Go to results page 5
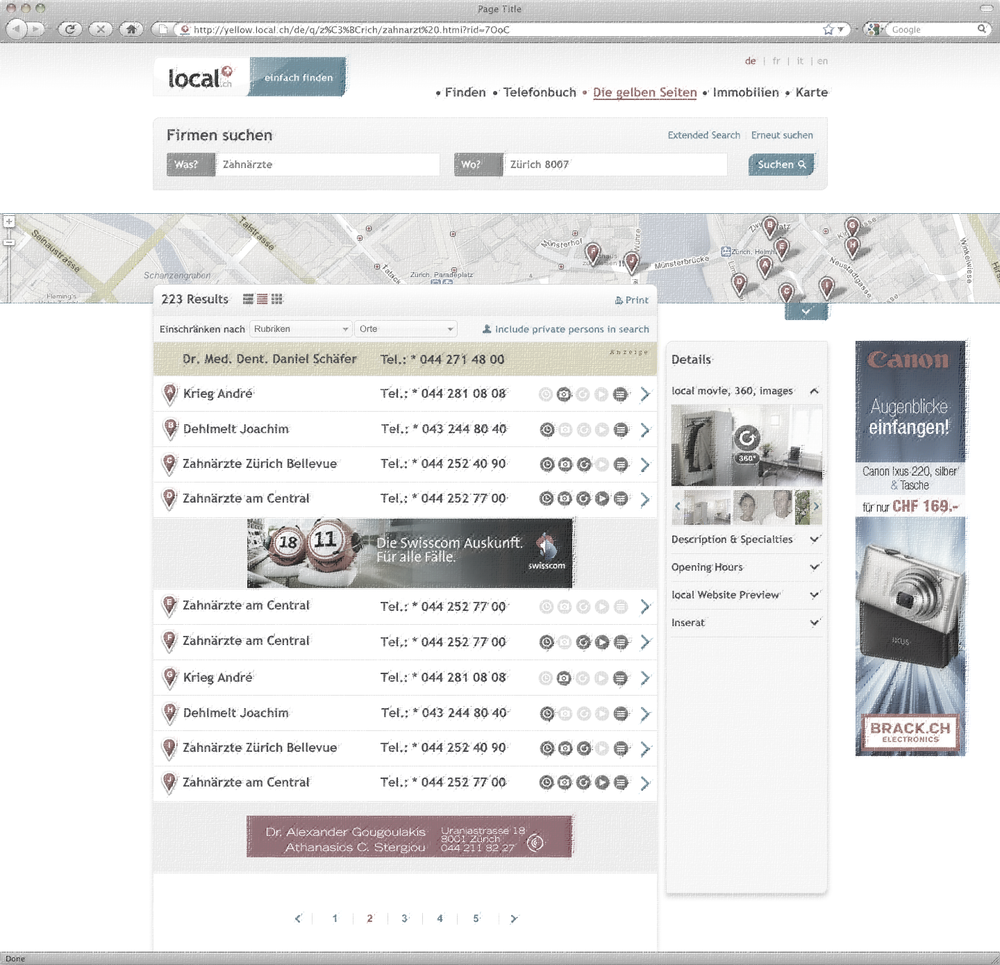1000x965 pixels. click(476, 918)
